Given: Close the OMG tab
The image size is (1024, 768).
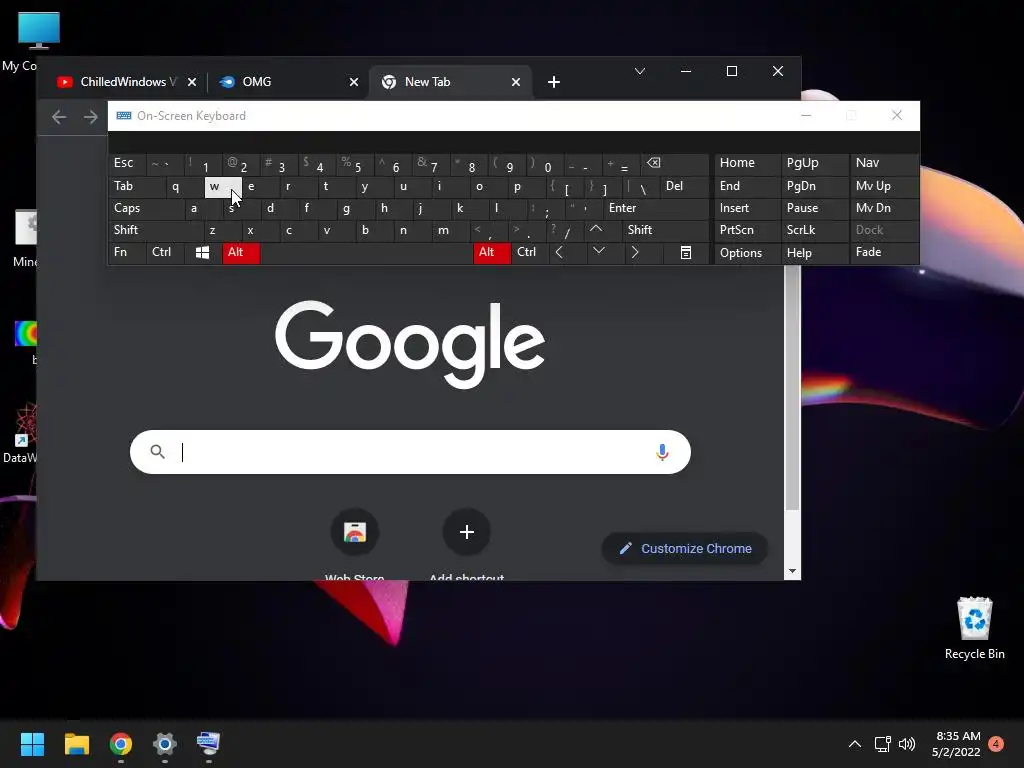Looking at the screenshot, I should 354,82.
